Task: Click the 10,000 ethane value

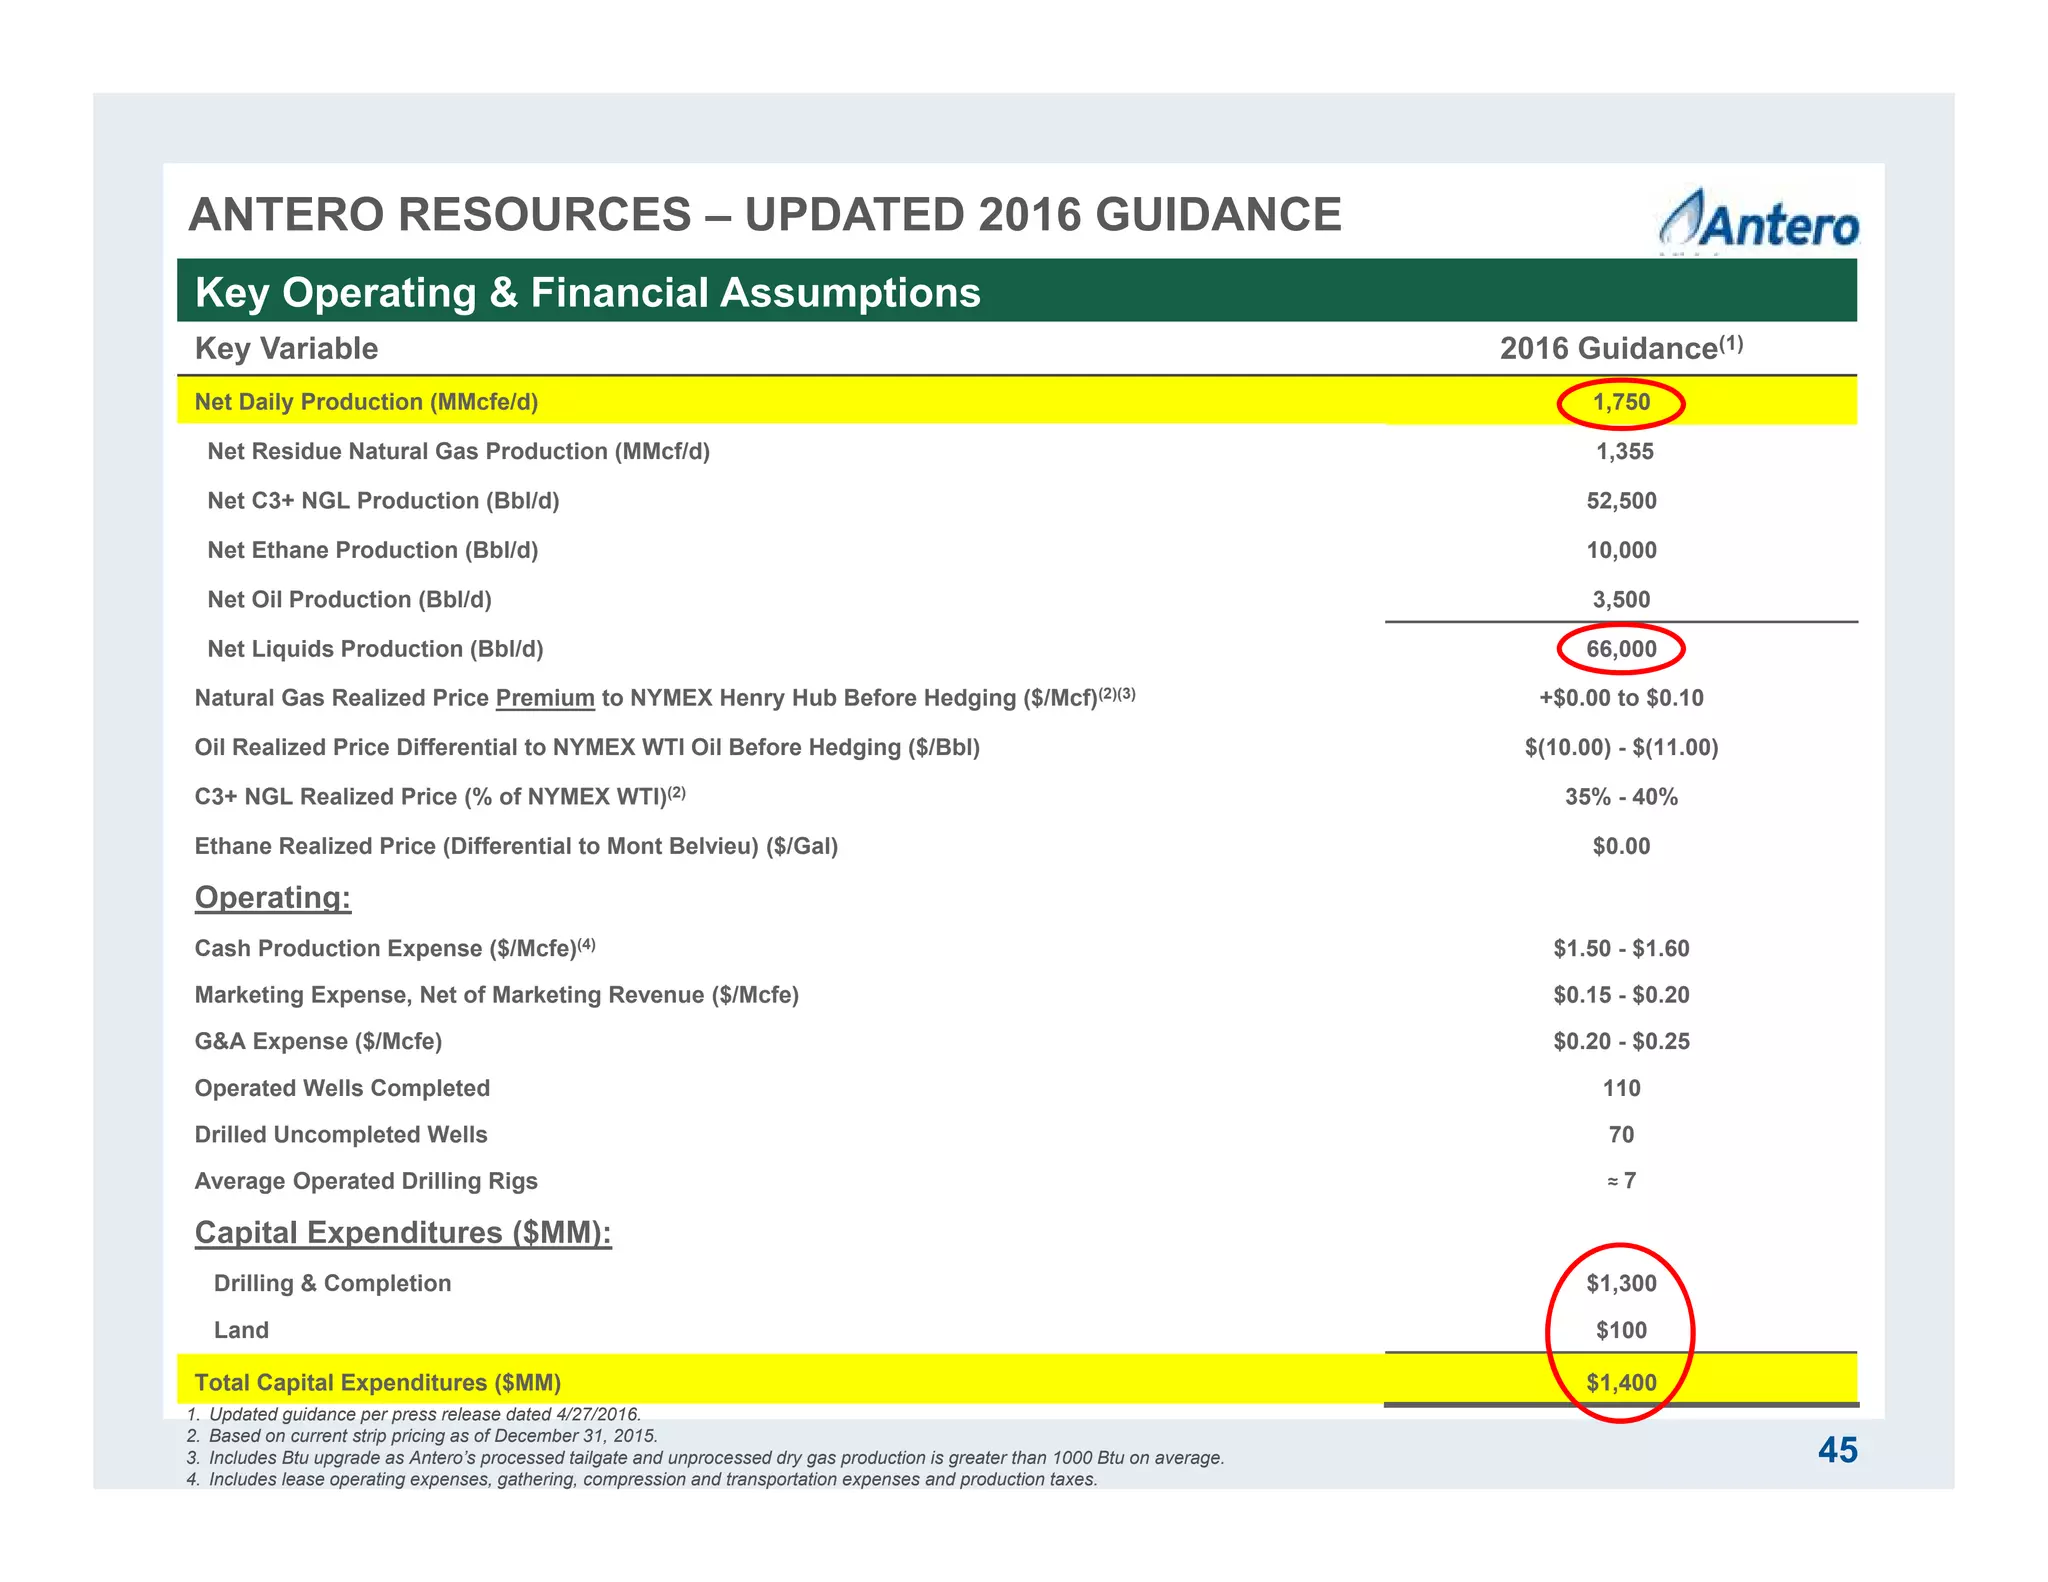Action: tap(1621, 550)
